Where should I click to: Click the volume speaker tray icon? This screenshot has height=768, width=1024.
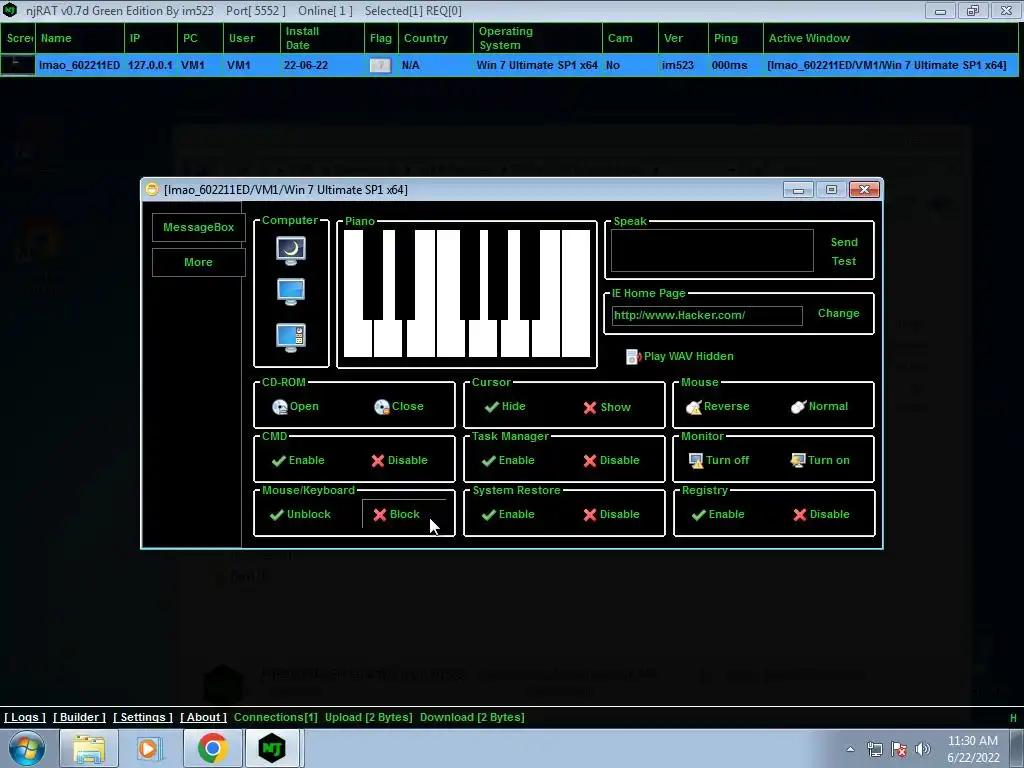click(x=923, y=749)
